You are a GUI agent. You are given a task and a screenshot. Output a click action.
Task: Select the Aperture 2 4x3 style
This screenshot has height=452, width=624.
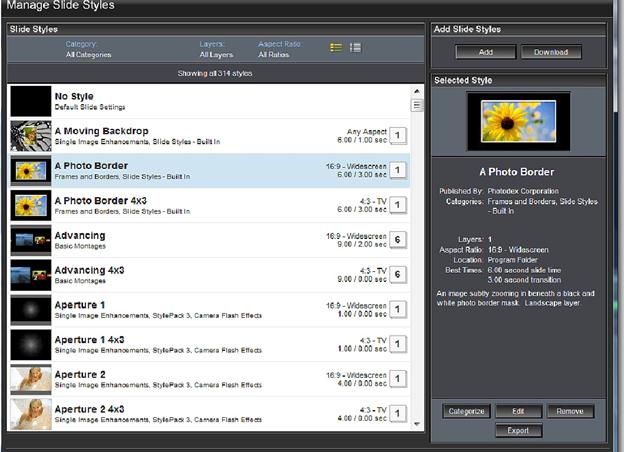tap(200, 413)
